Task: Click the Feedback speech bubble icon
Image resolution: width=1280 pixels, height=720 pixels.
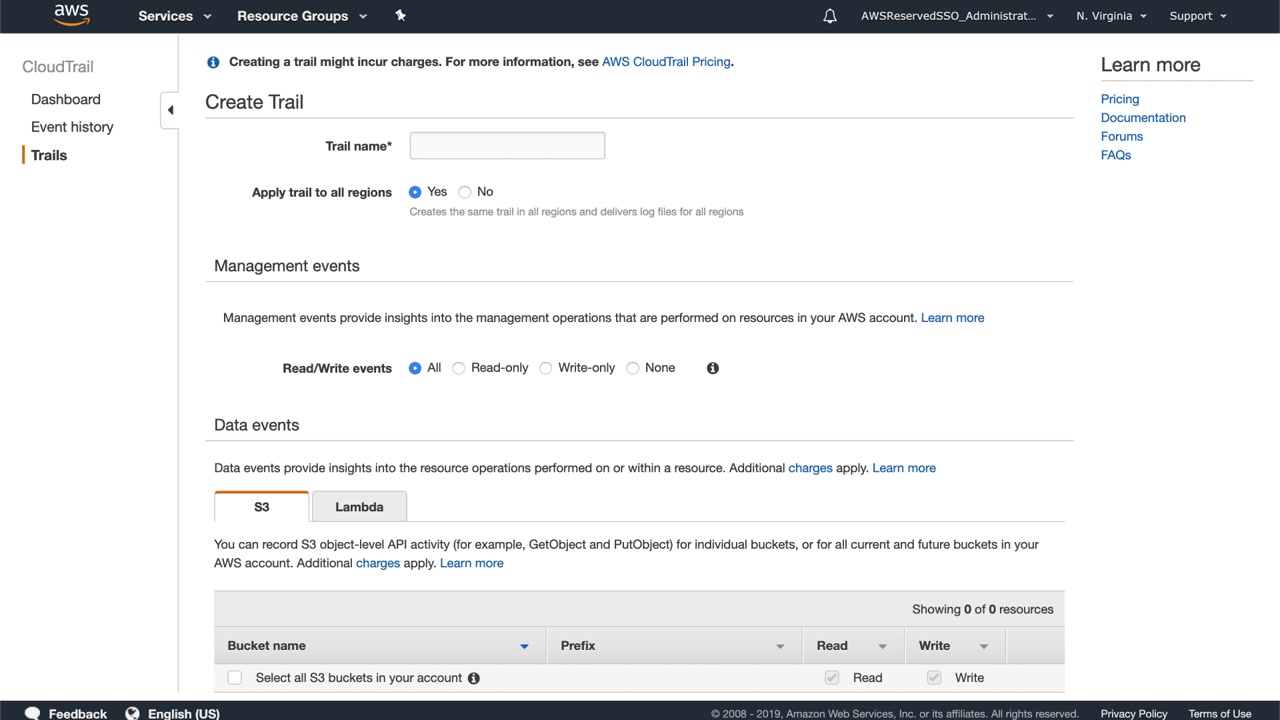Action: point(32,713)
